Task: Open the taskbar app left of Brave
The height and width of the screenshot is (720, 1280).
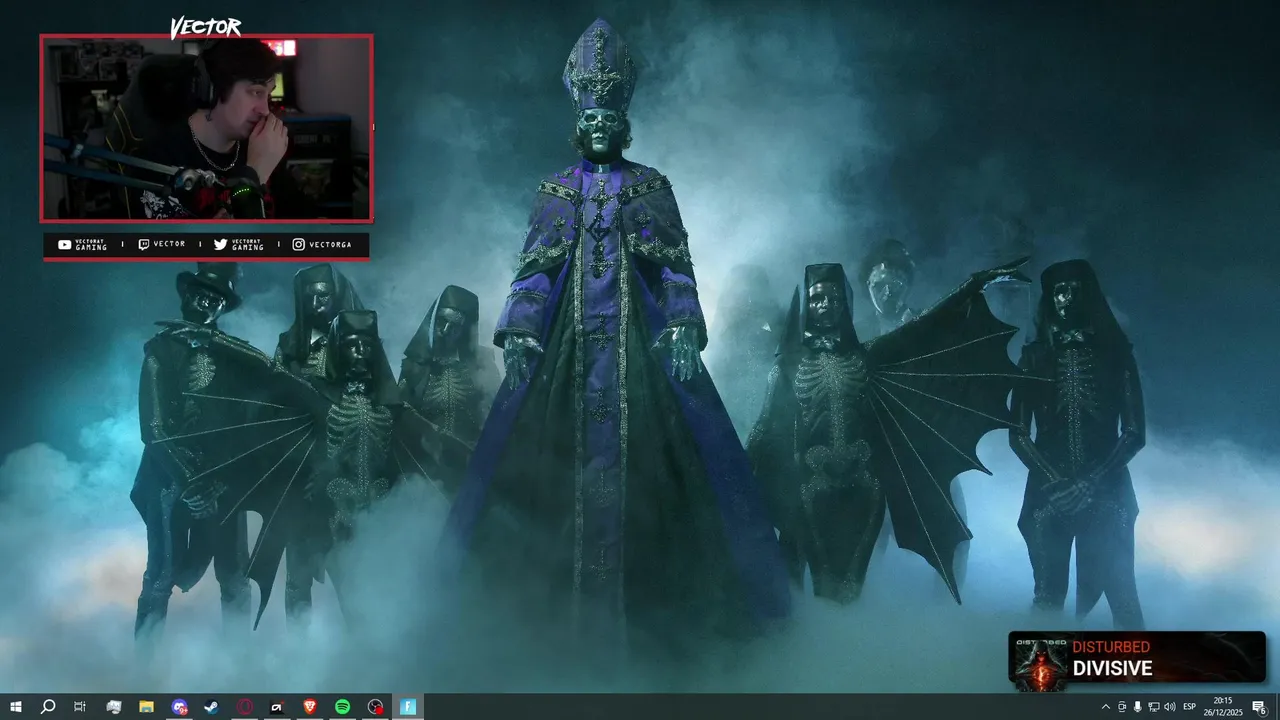Action: click(277, 707)
